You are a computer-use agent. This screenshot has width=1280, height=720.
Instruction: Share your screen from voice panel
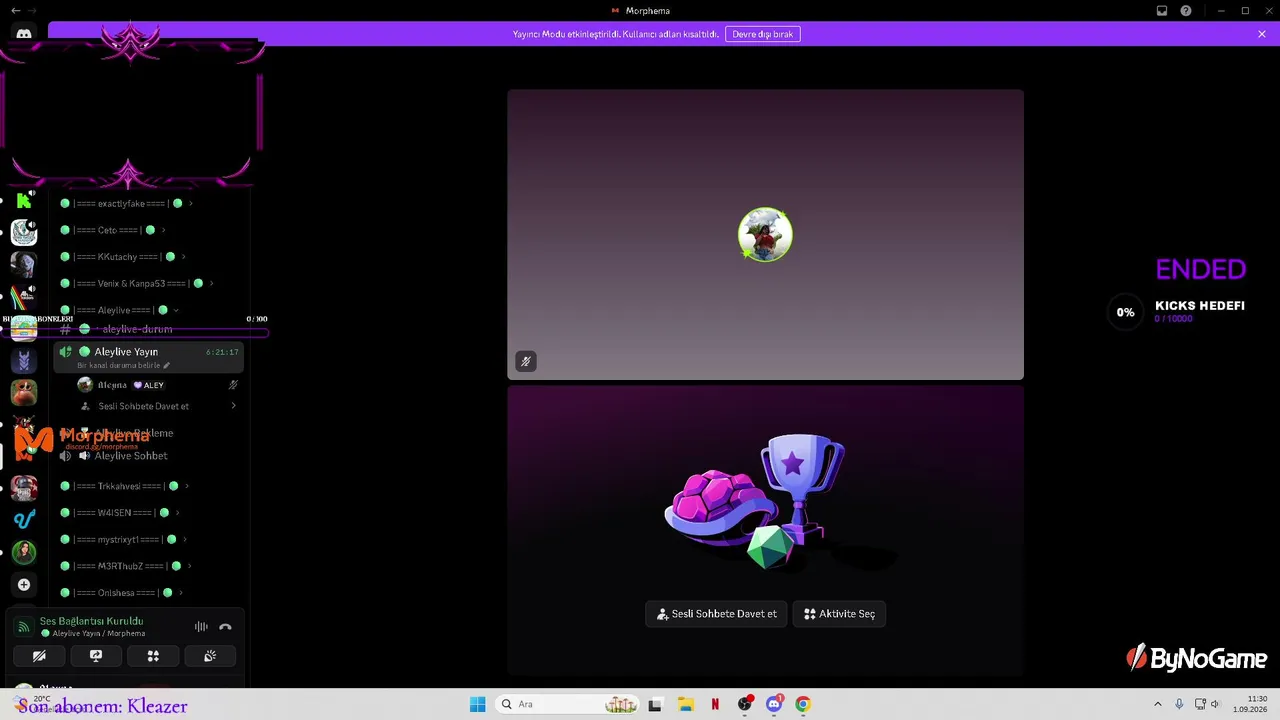coord(96,656)
